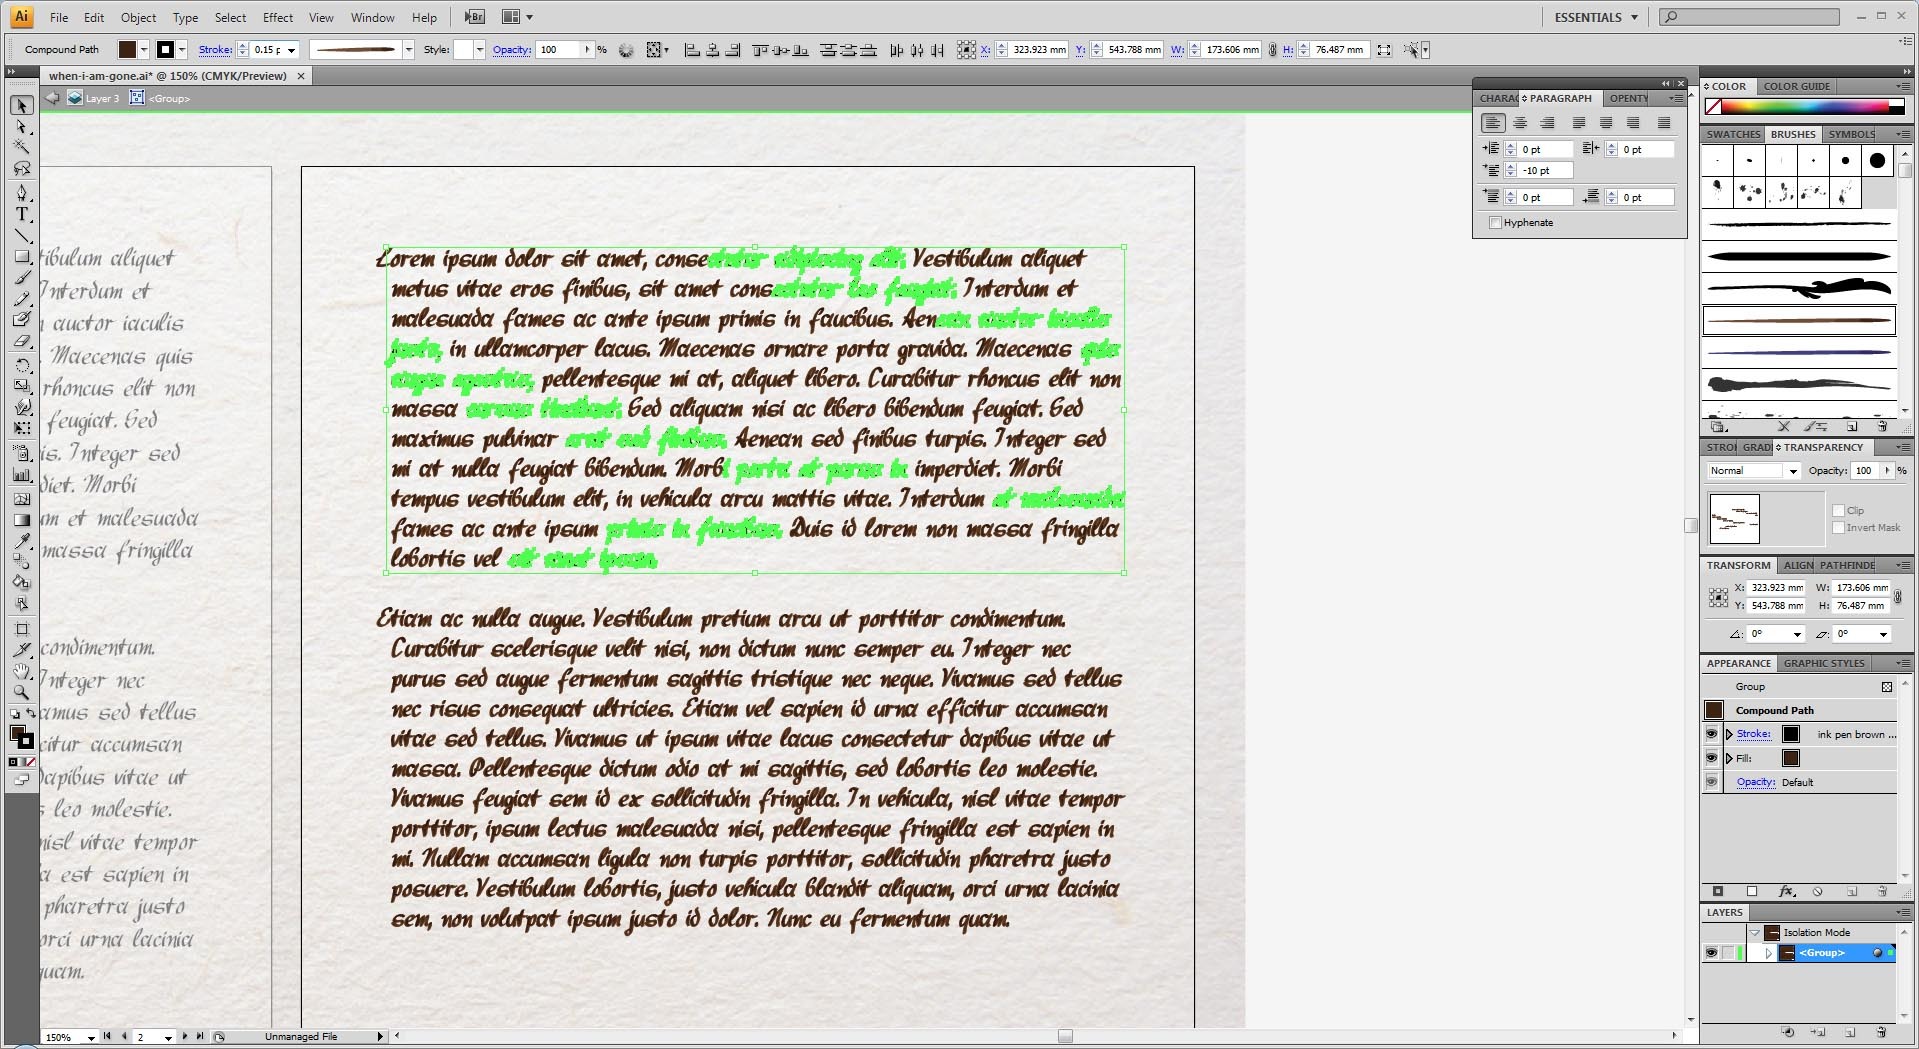Toggle Stroke visibility eye in Appearance
The width and height of the screenshot is (1919, 1049).
tap(1711, 734)
